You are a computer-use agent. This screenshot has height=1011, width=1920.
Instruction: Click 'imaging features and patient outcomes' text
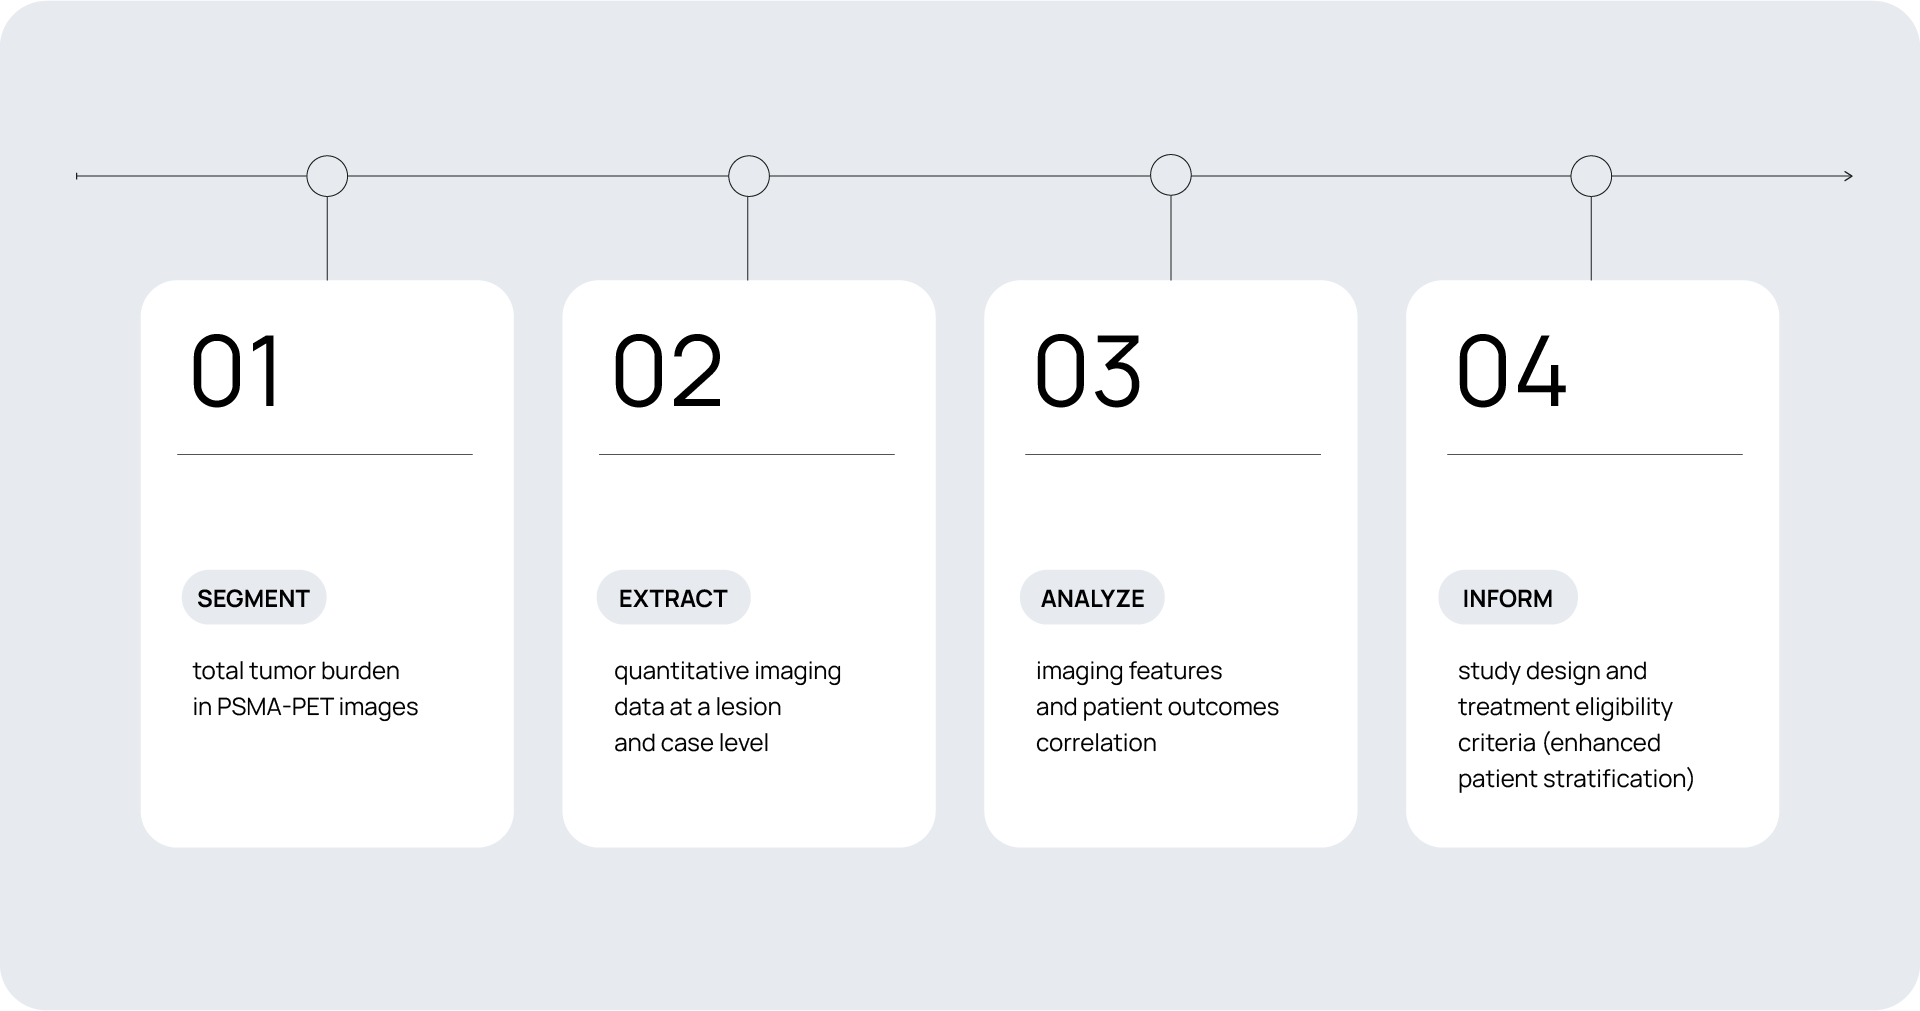1157,706
